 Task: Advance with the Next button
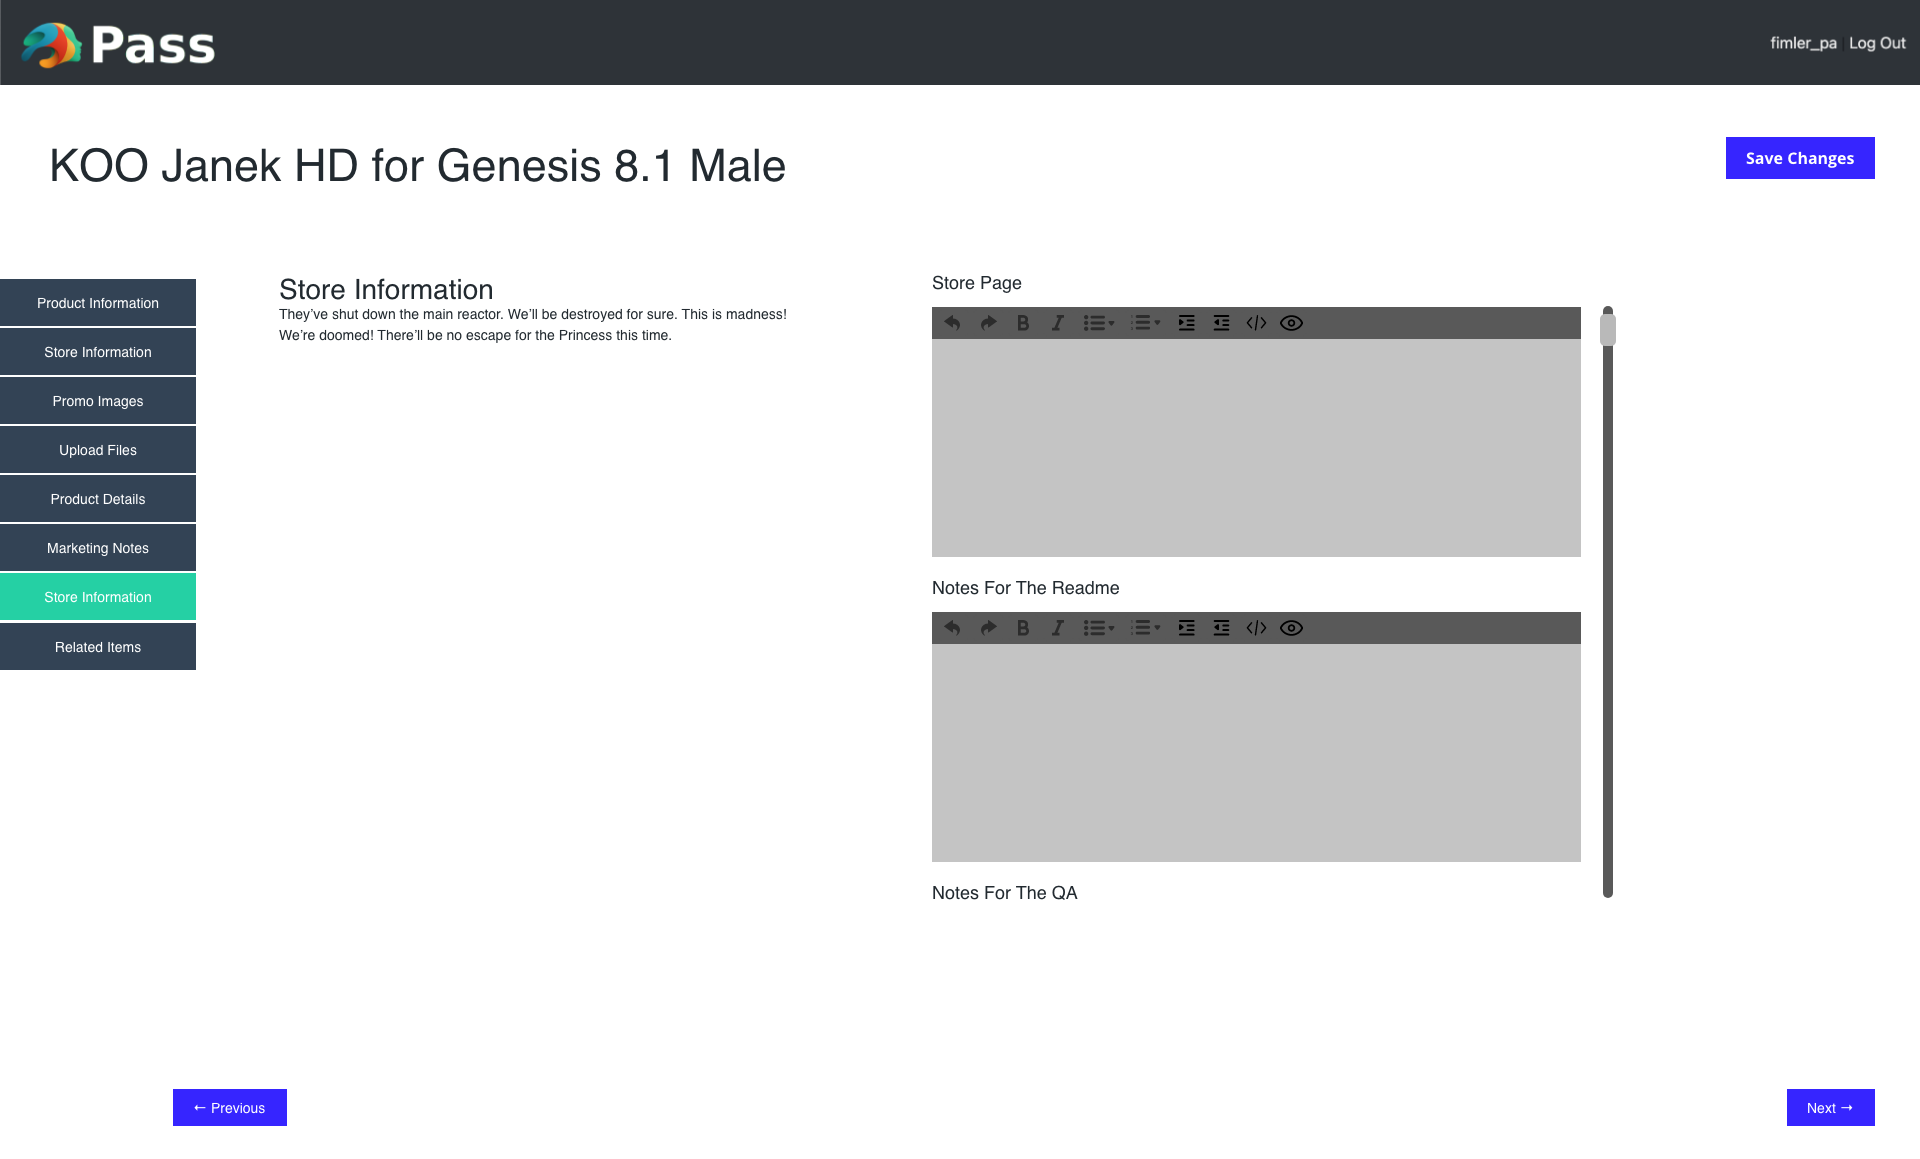tap(1831, 1108)
